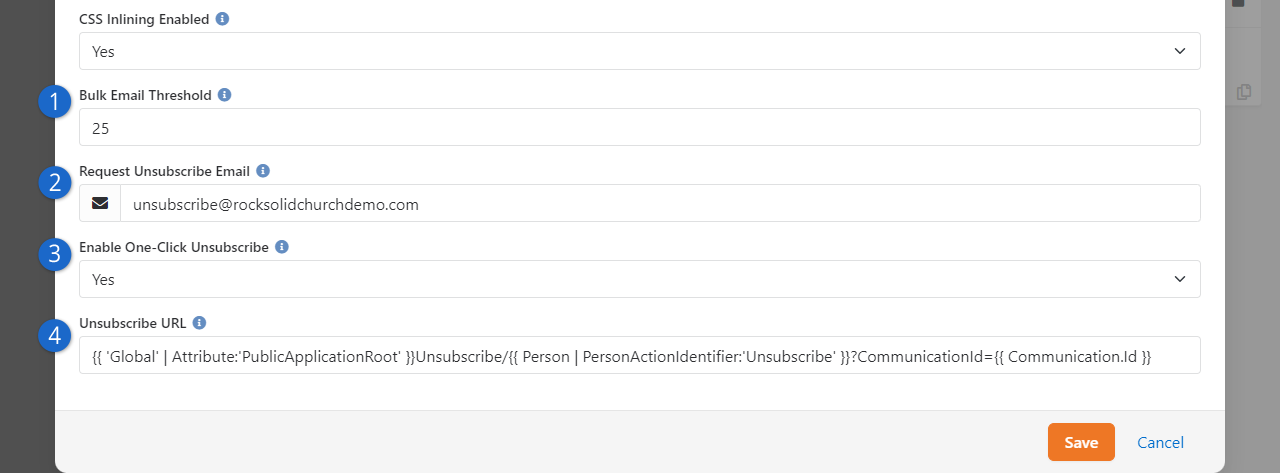Select the blue number 3 callout badge
Image resolution: width=1280 pixels, height=473 pixels.
(55, 254)
